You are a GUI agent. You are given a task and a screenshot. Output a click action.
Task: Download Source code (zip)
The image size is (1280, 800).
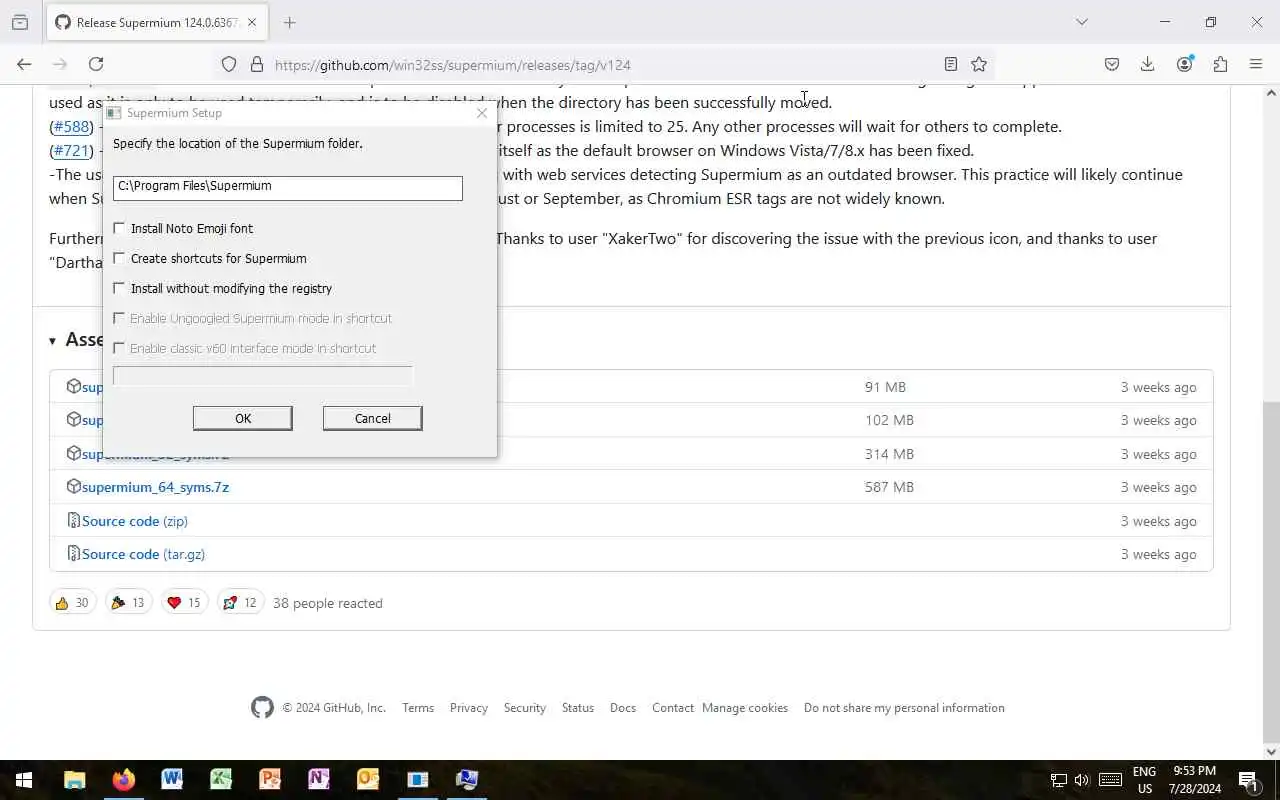click(135, 521)
